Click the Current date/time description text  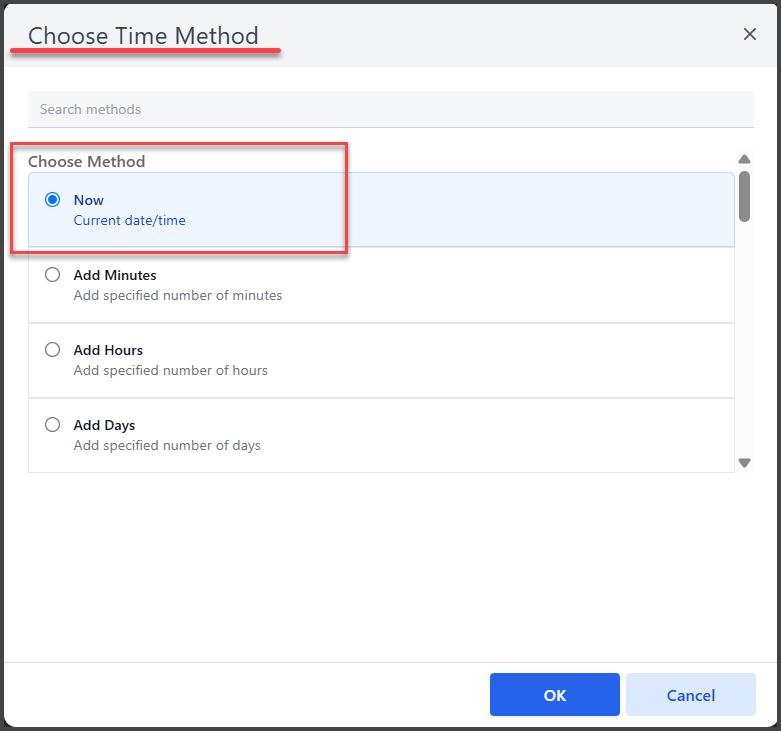pos(130,221)
